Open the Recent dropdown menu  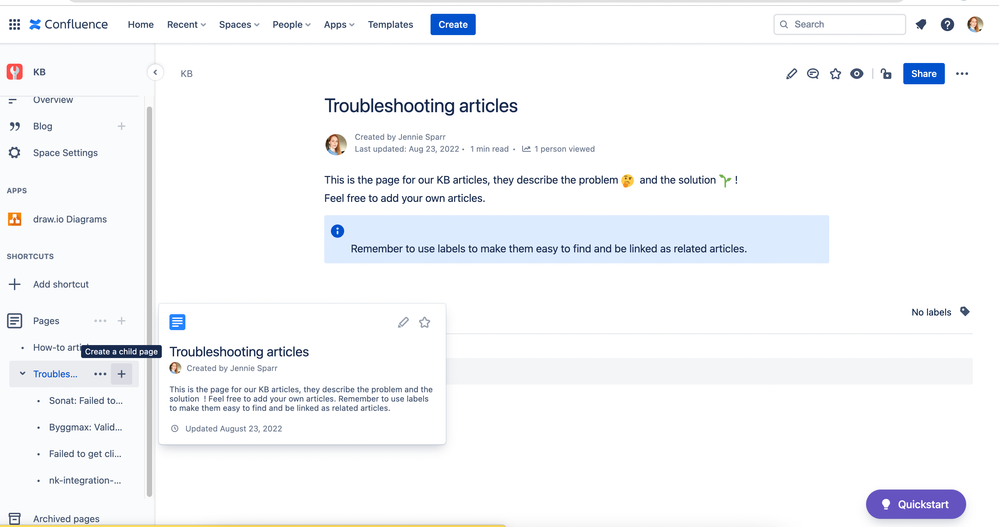click(x=186, y=24)
